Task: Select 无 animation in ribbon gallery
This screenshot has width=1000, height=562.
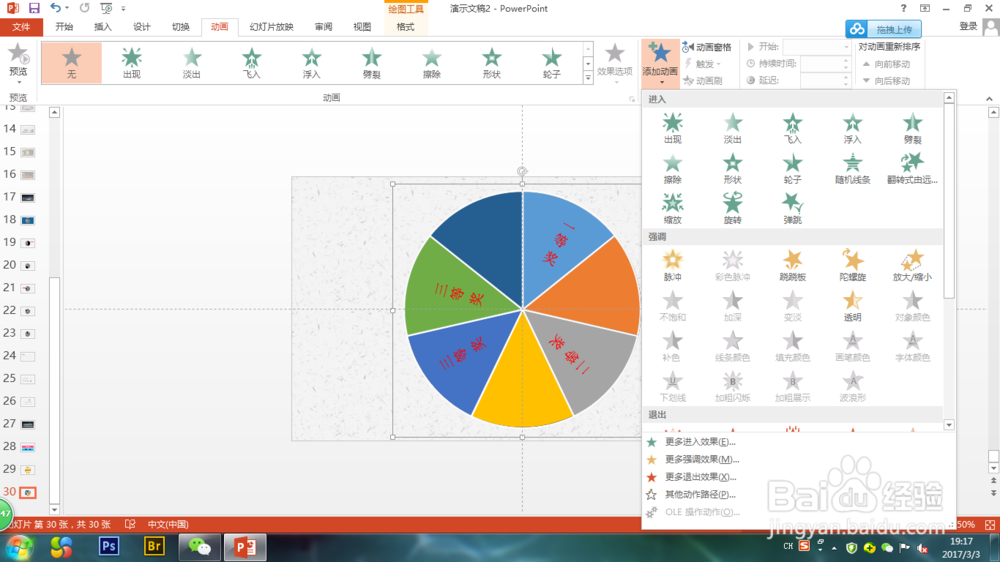Action: (71, 63)
